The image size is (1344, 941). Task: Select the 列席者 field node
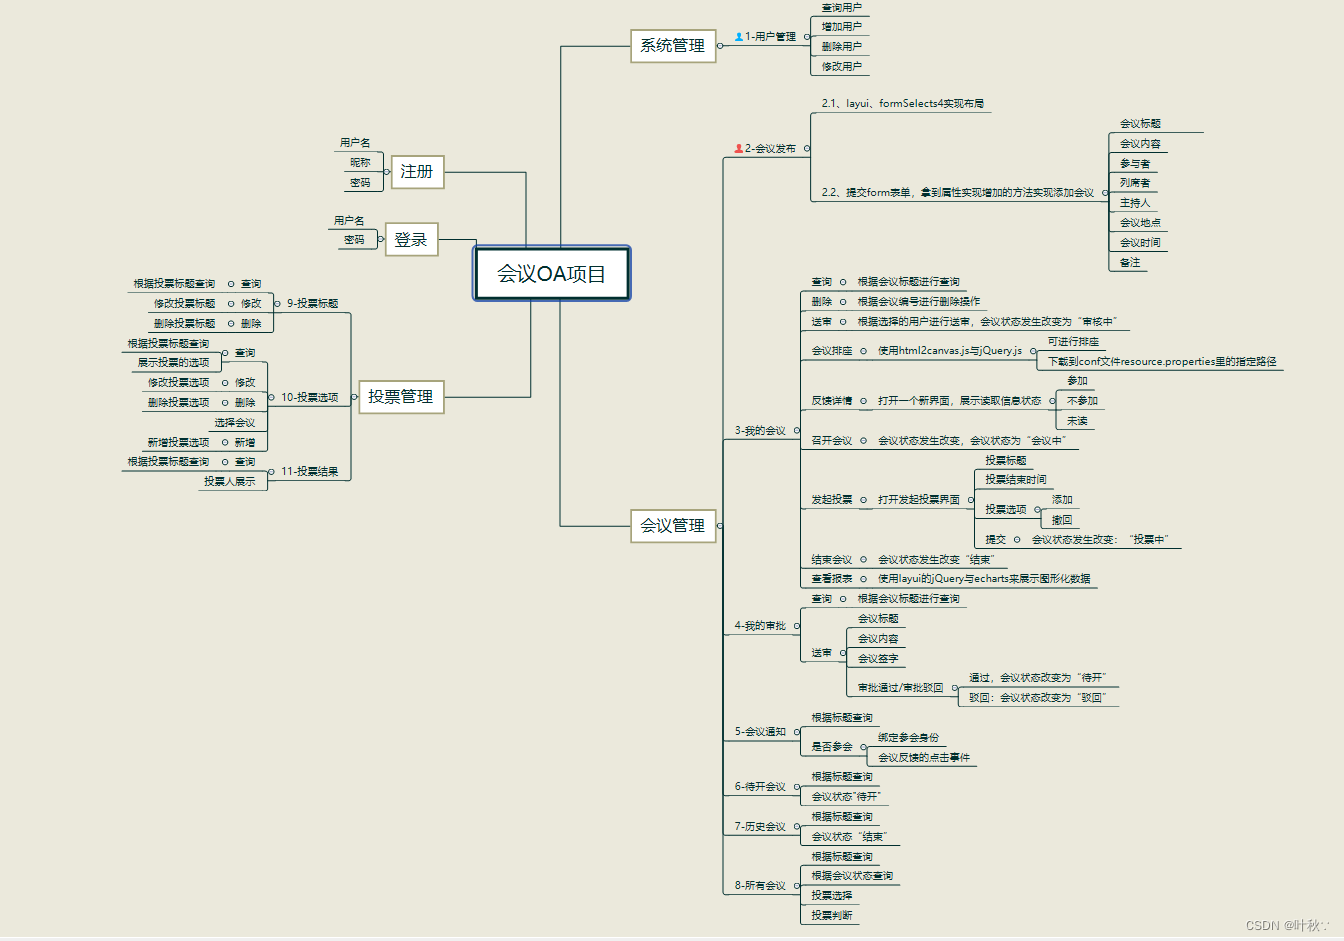(1135, 183)
